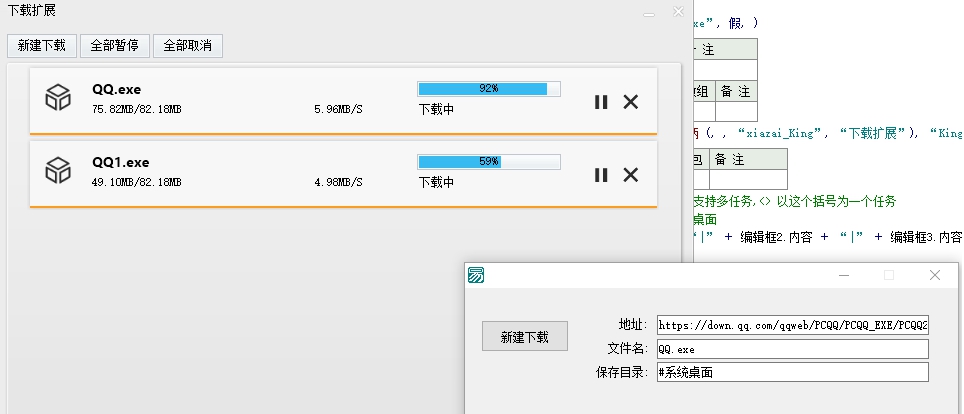Click the 保存目录 input field
The image size is (964, 414).
[x=792, y=372]
